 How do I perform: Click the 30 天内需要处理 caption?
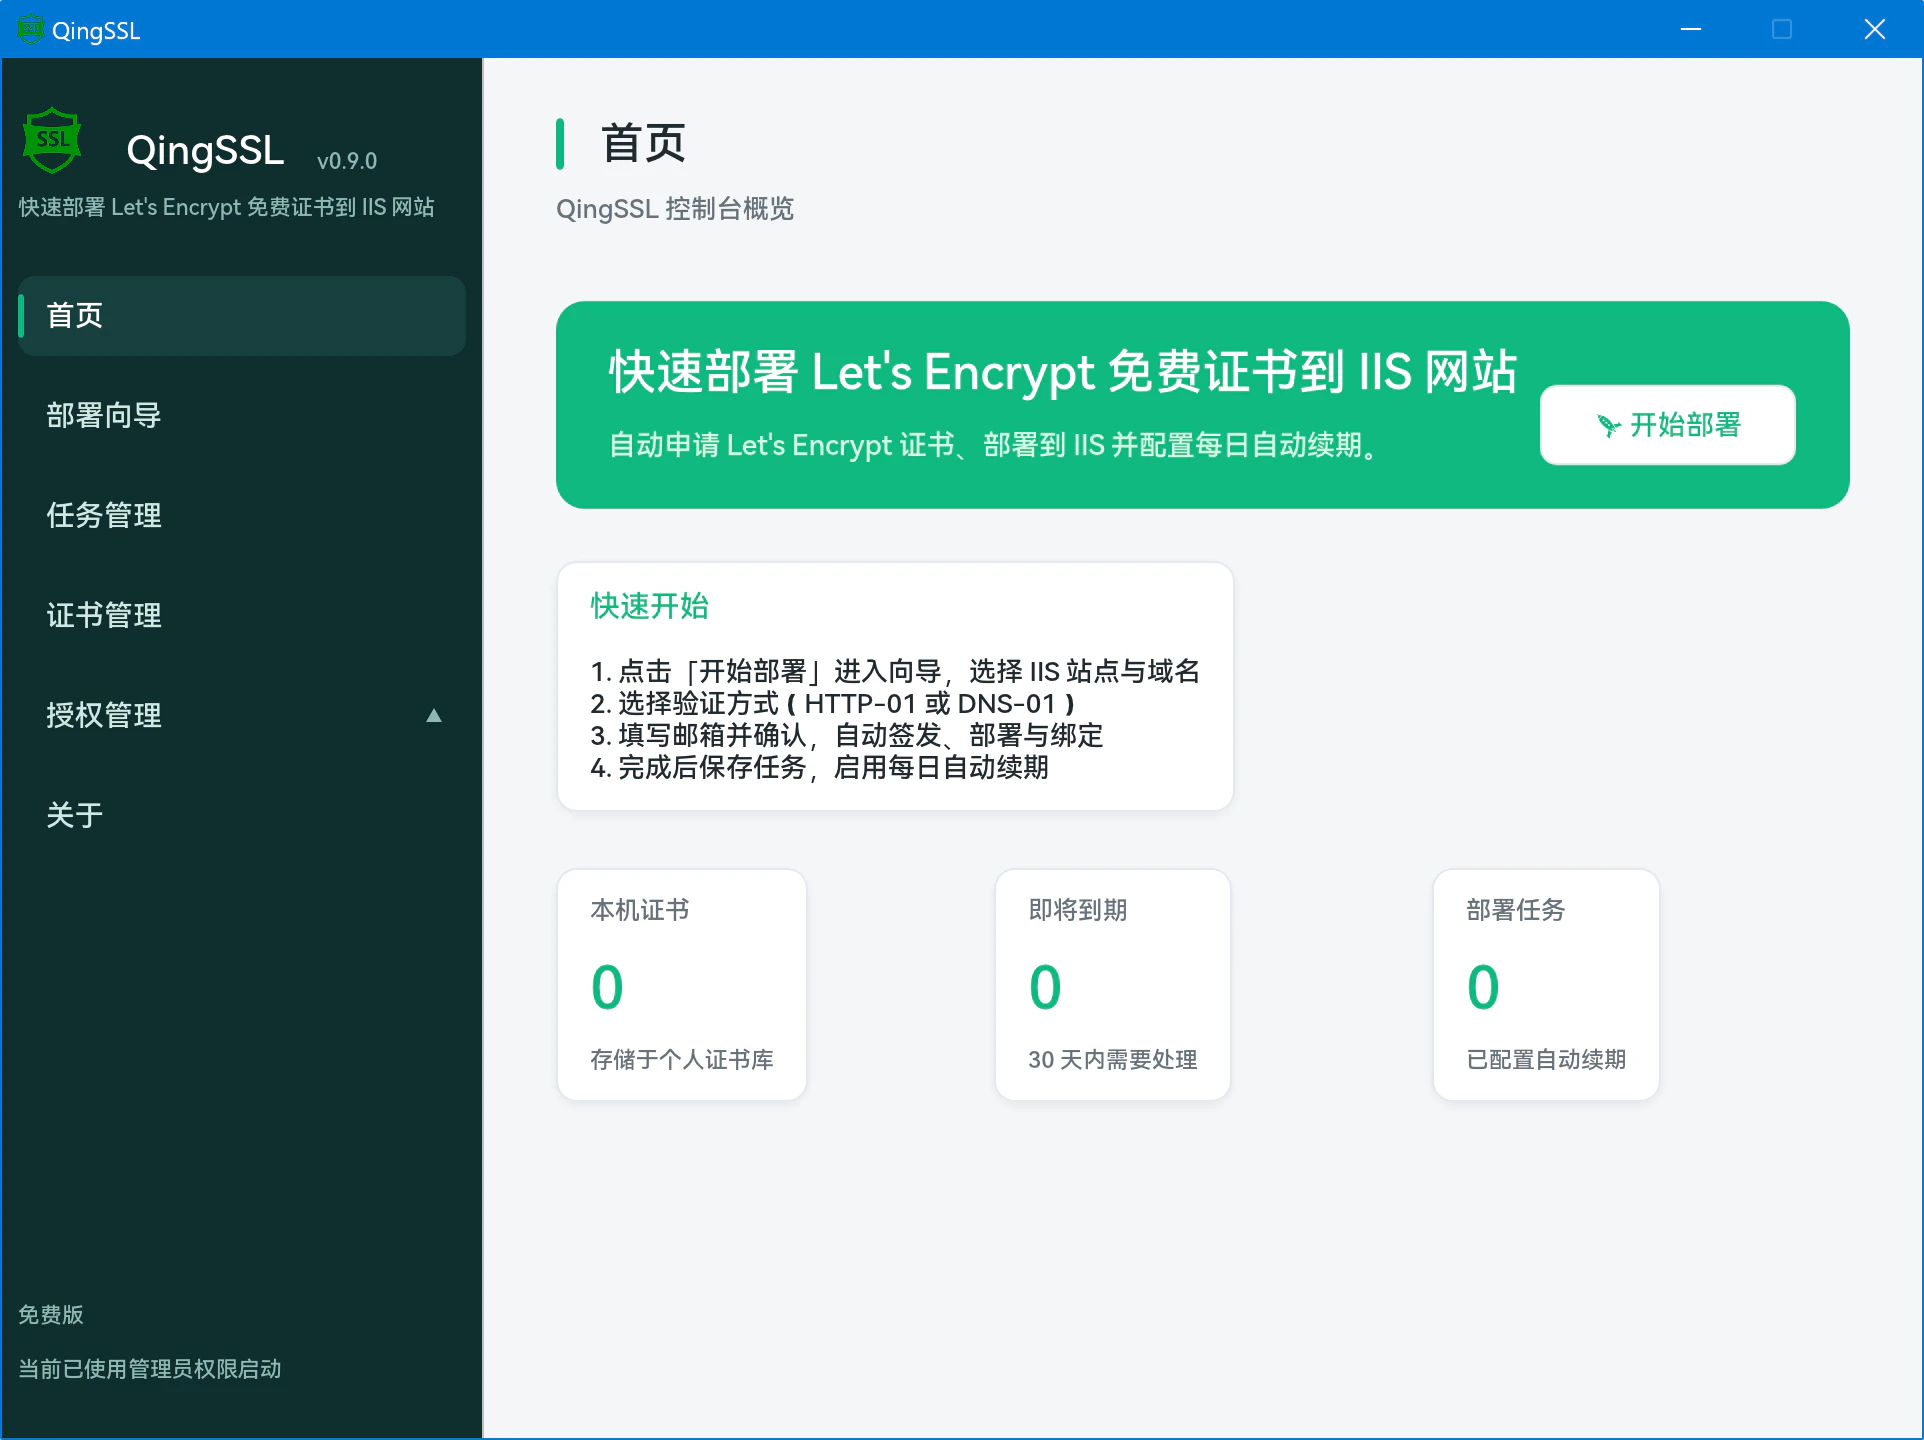1113,1060
